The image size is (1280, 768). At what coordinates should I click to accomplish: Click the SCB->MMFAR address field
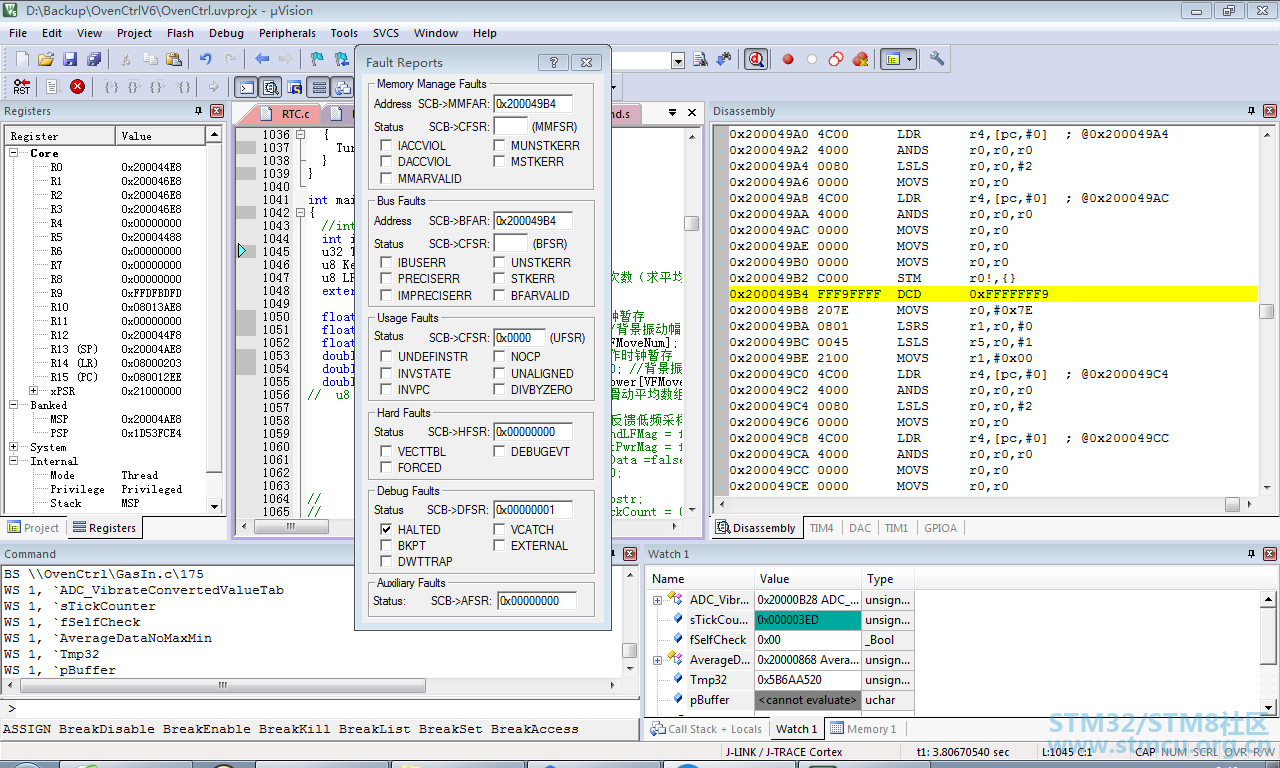(x=532, y=104)
